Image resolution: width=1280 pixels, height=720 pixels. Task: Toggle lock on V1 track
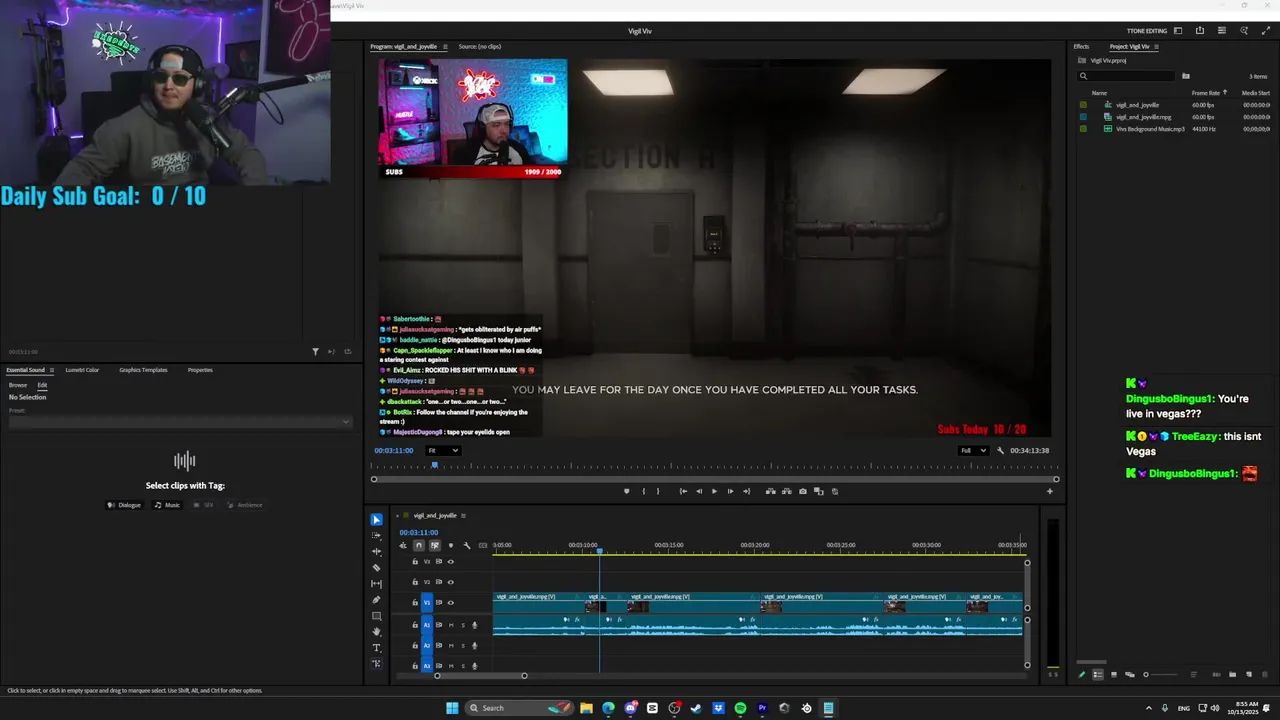point(415,602)
